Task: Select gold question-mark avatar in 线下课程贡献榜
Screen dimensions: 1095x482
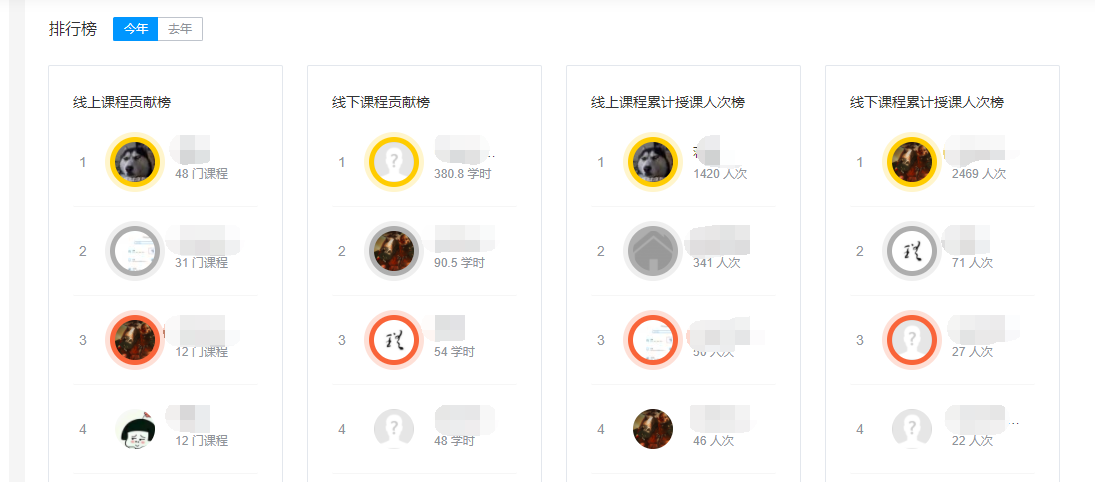Action: pyautogui.click(x=394, y=162)
